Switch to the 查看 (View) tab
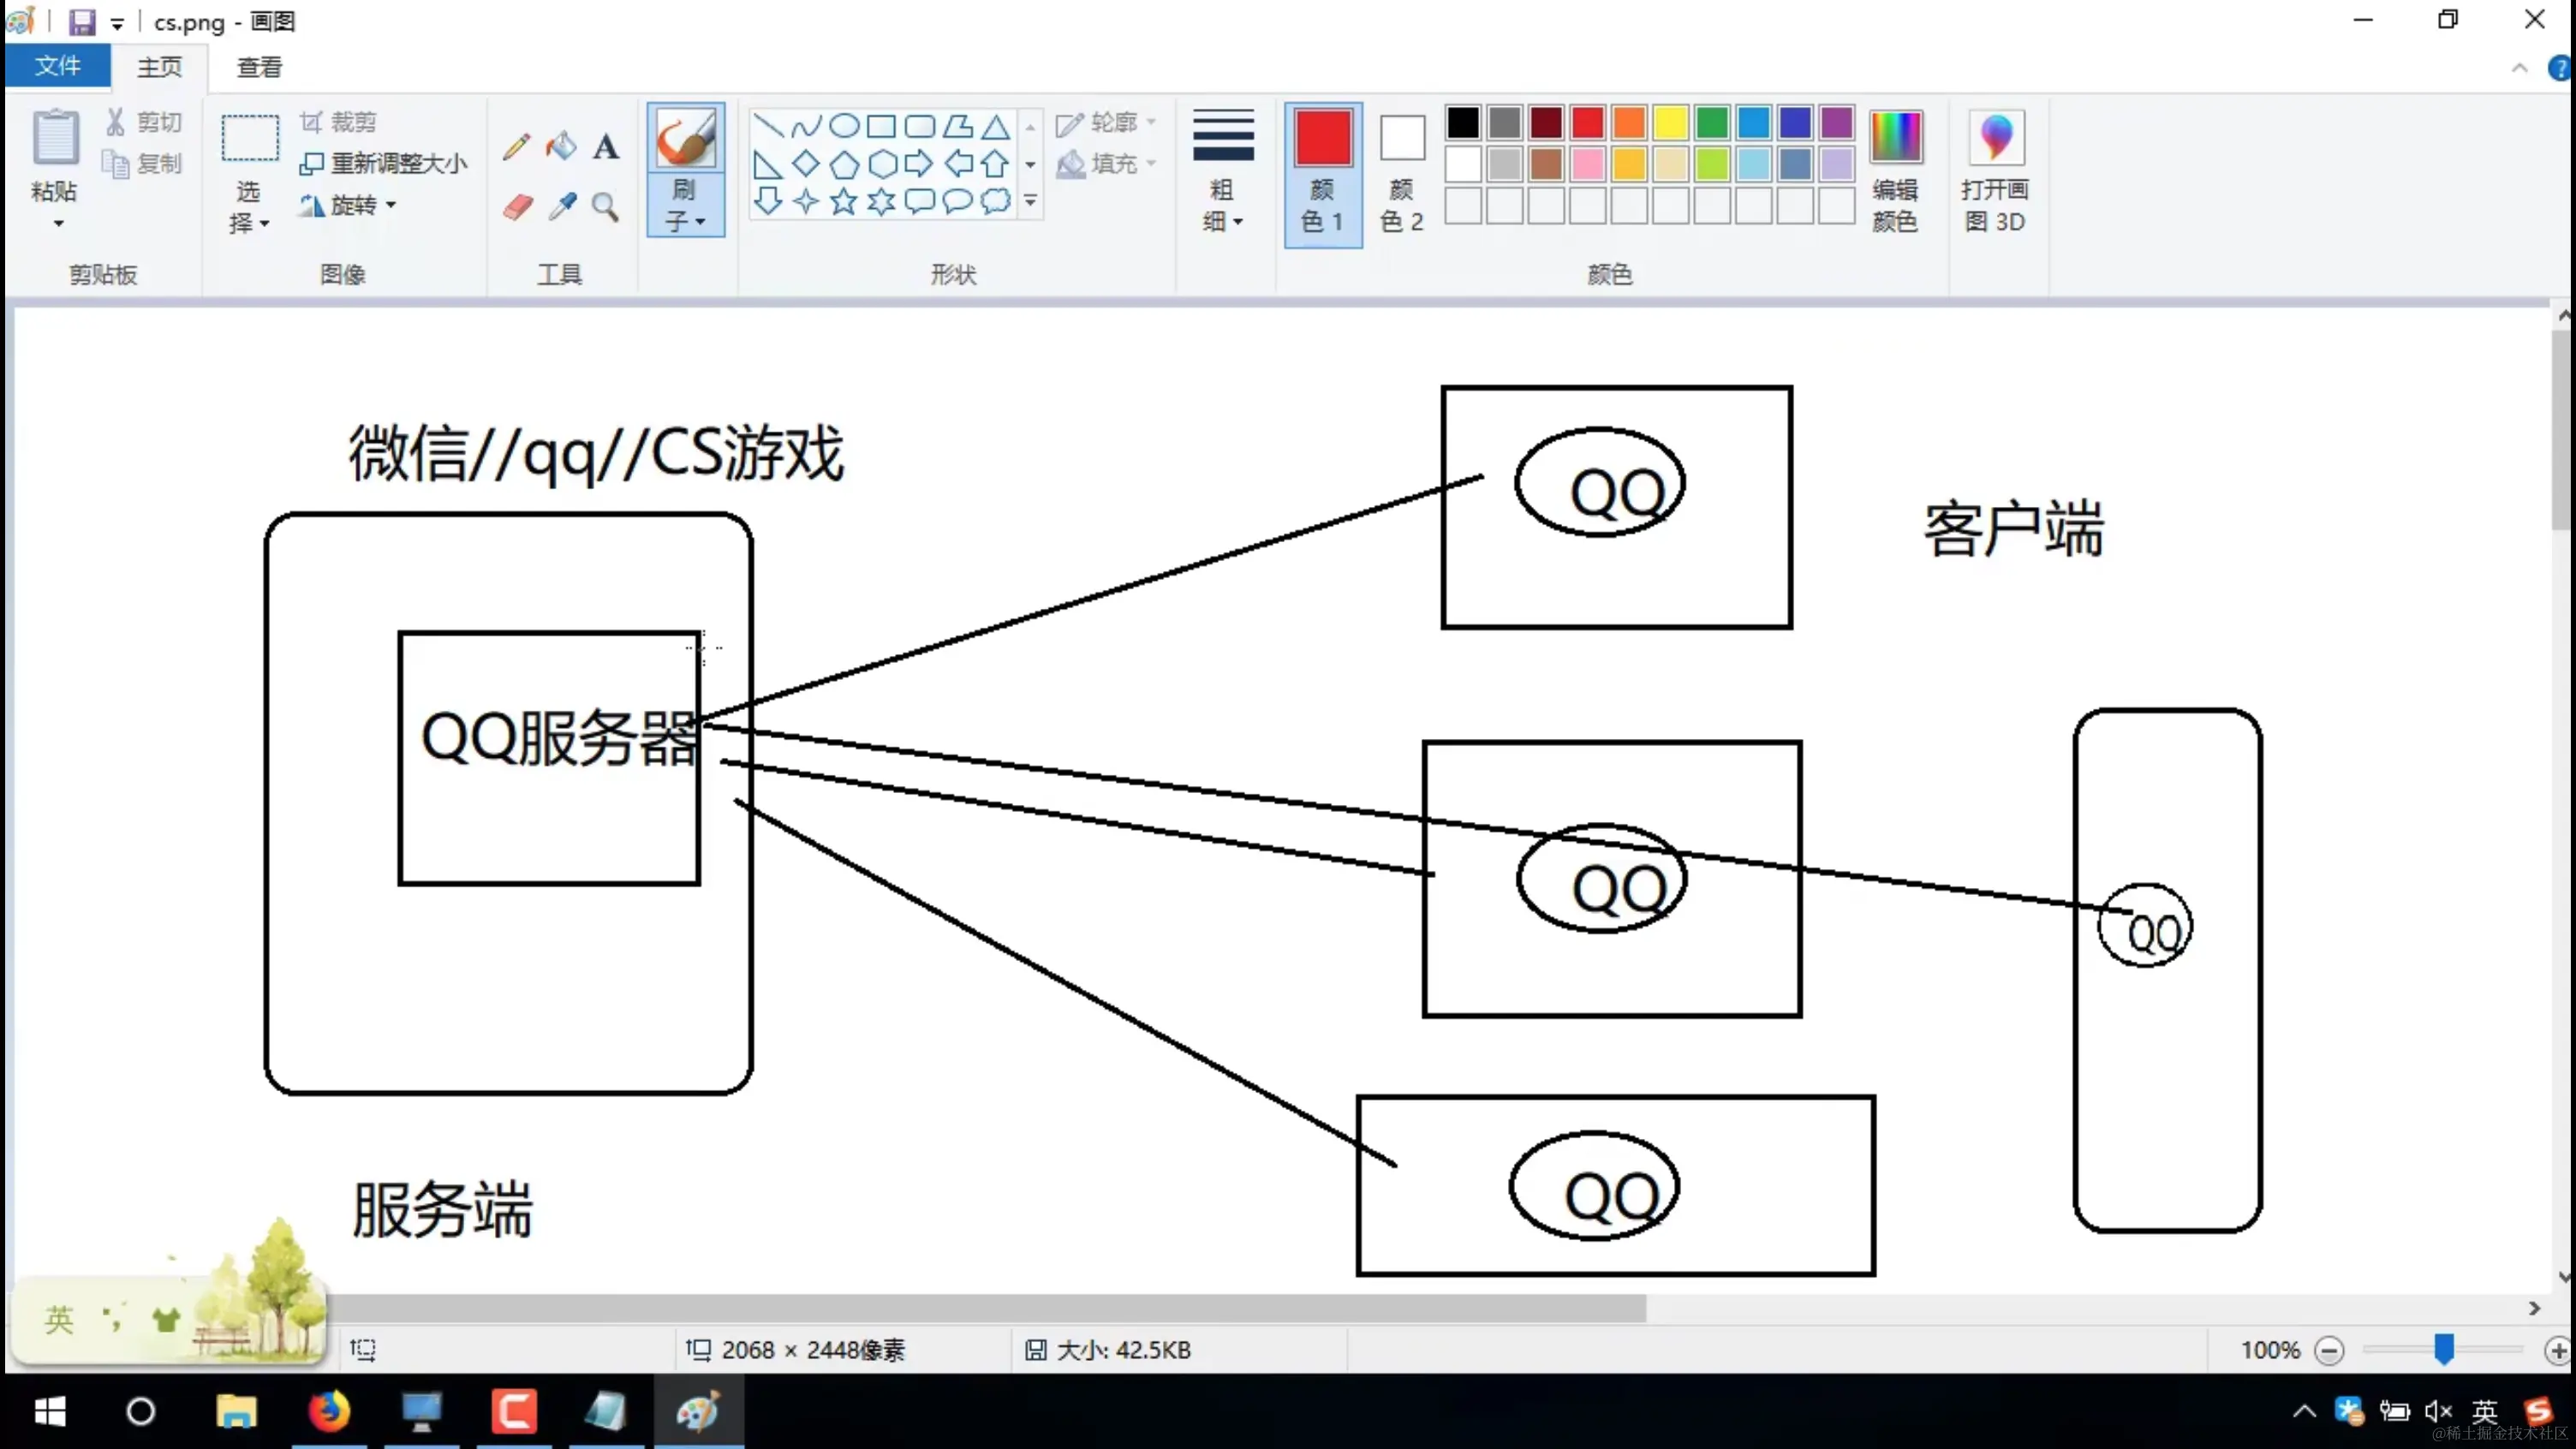This screenshot has height=1449, width=2576. (259, 67)
